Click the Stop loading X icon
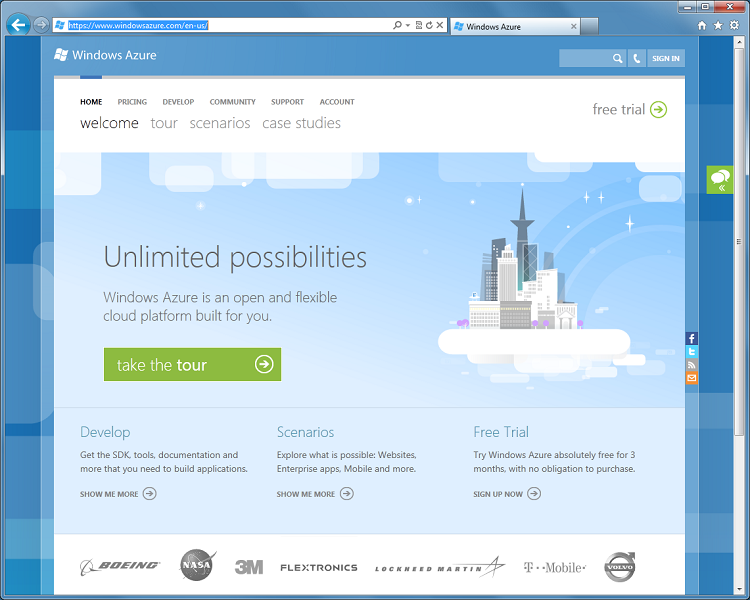 440,25
